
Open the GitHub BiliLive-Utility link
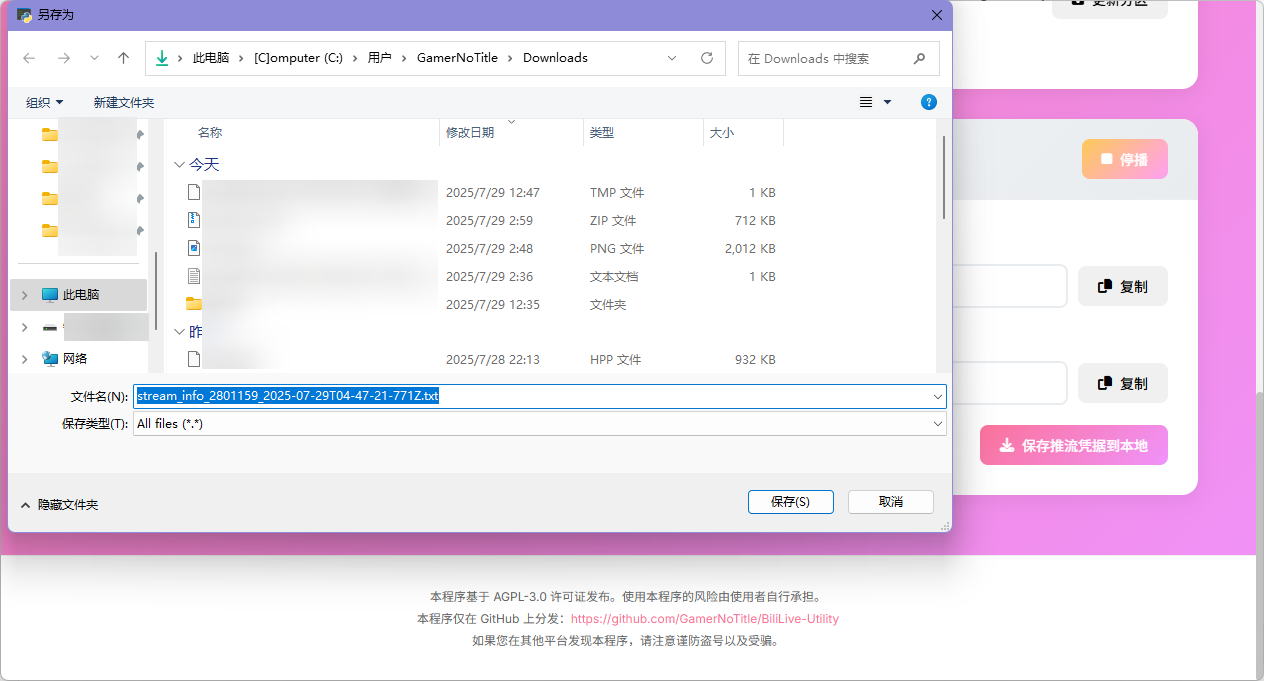pos(704,618)
